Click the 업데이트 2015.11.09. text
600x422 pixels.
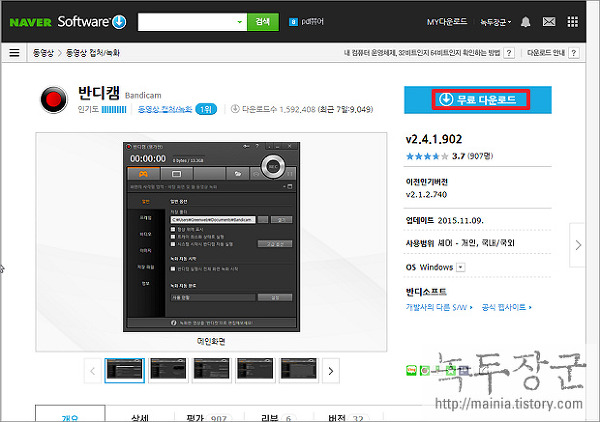(x=444, y=220)
